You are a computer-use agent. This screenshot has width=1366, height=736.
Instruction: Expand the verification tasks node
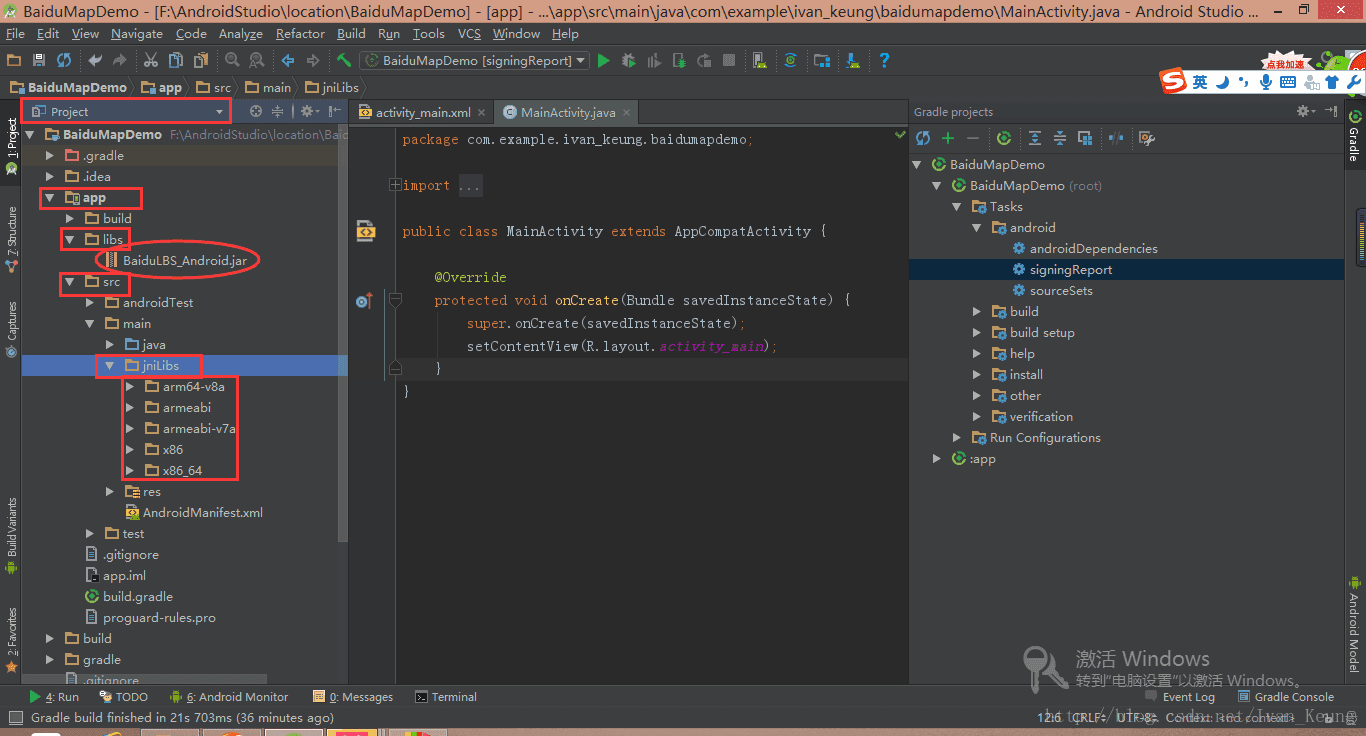[x=977, y=417]
